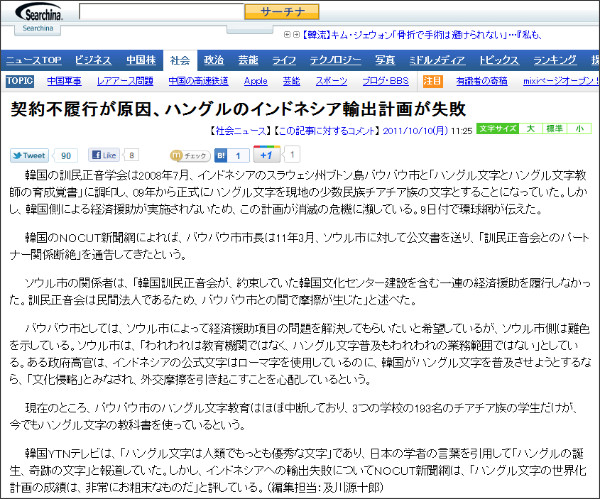Open the スポーツ topic link
Viewport: 600px width, 499px height.
(x=331, y=81)
